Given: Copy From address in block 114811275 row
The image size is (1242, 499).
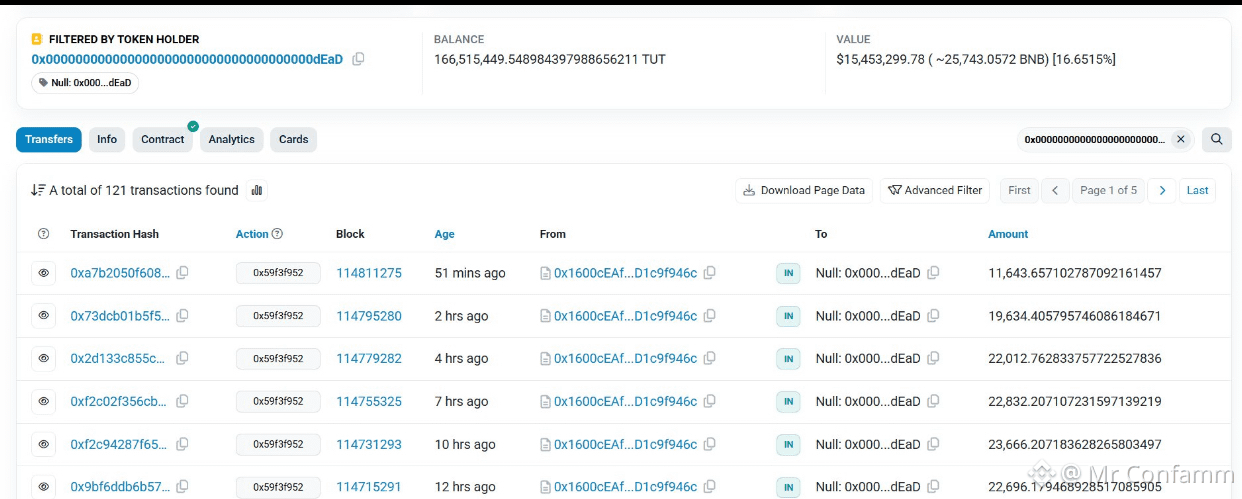Looking at the screenshot, I should (709, 273).
